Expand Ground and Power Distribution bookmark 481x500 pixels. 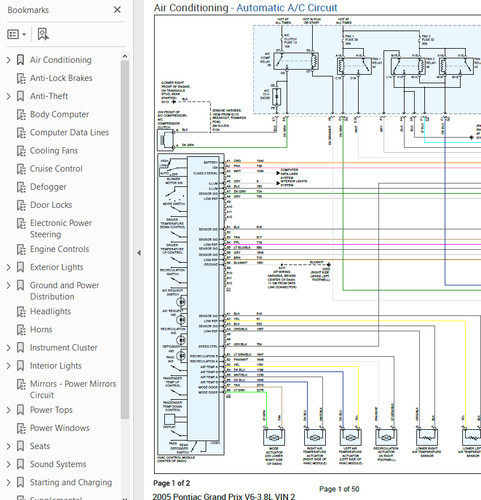click(8, 285)
